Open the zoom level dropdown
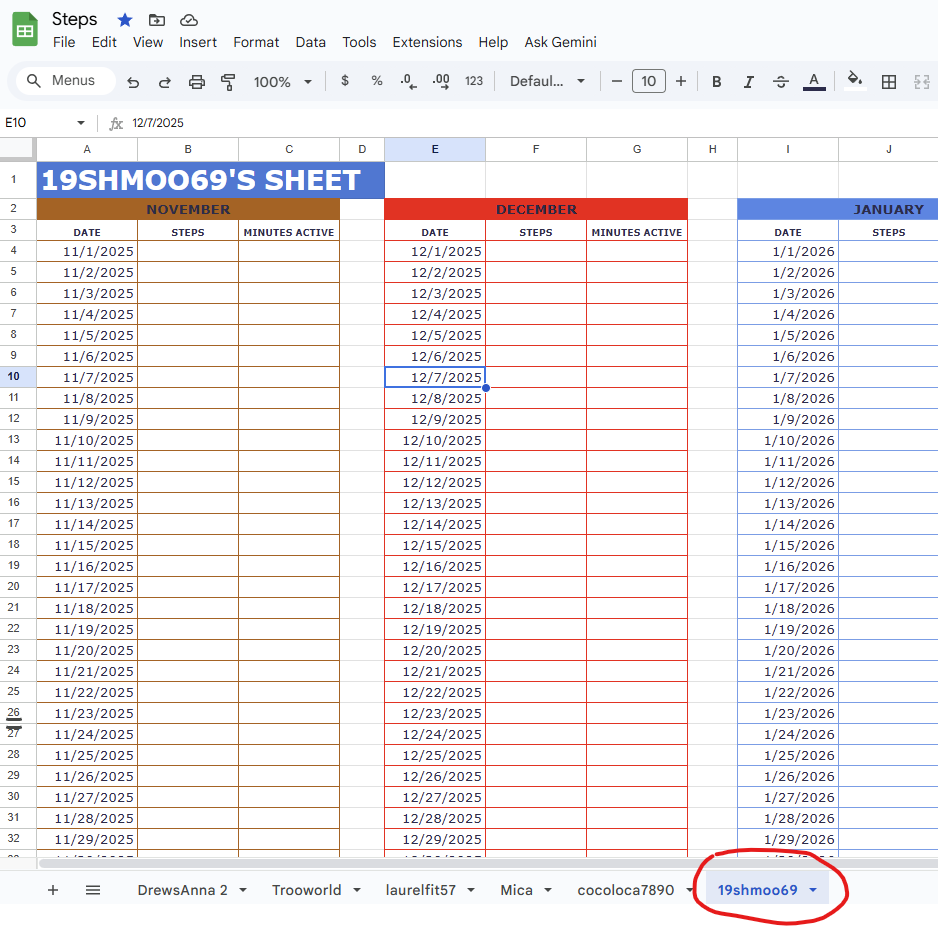This screenshot has height=927, width=938. 283,82
